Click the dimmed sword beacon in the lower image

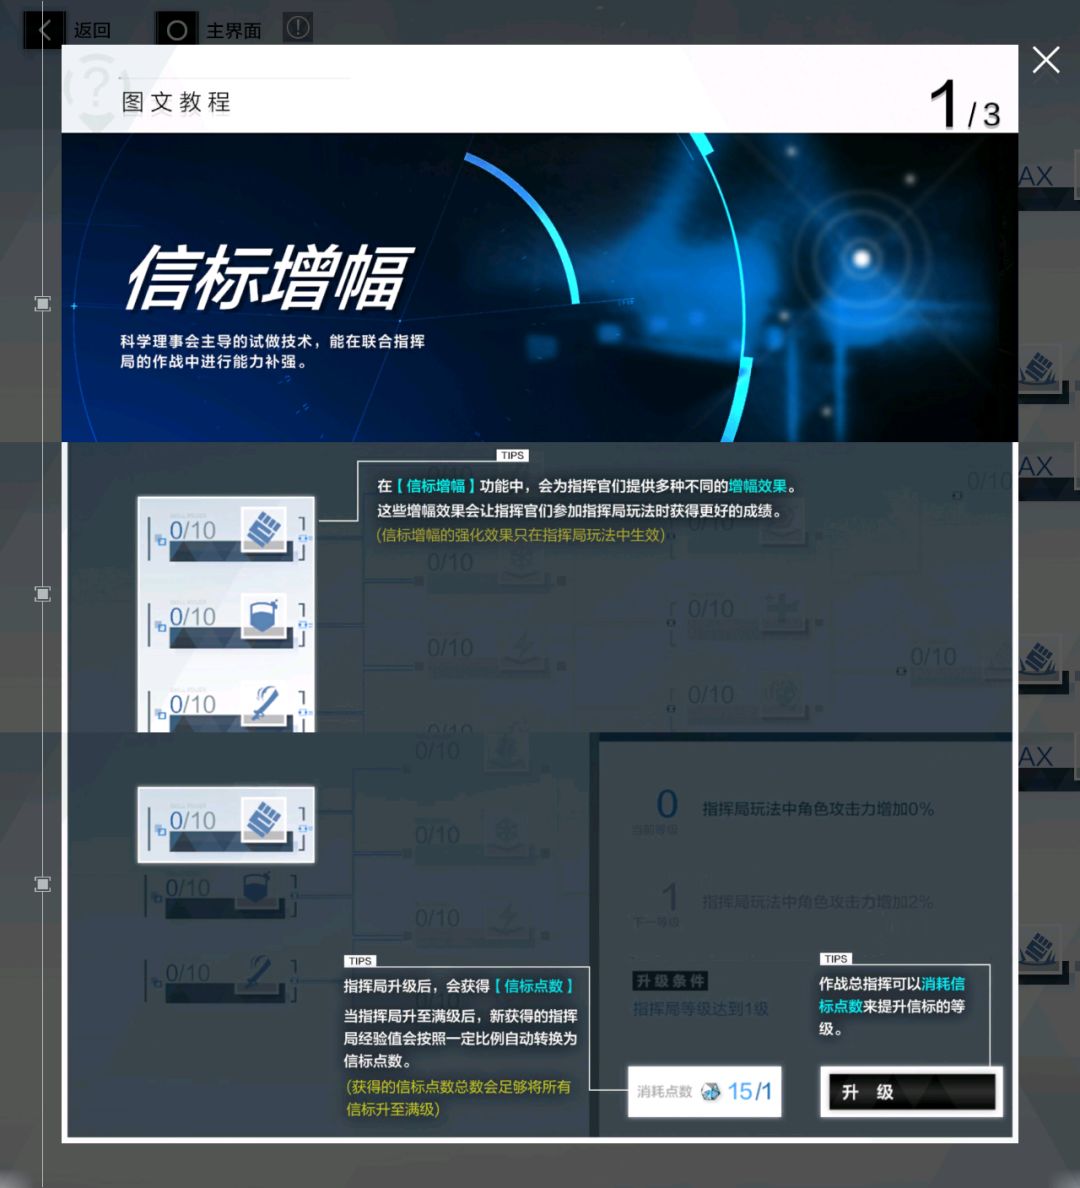tap(221, 979)
